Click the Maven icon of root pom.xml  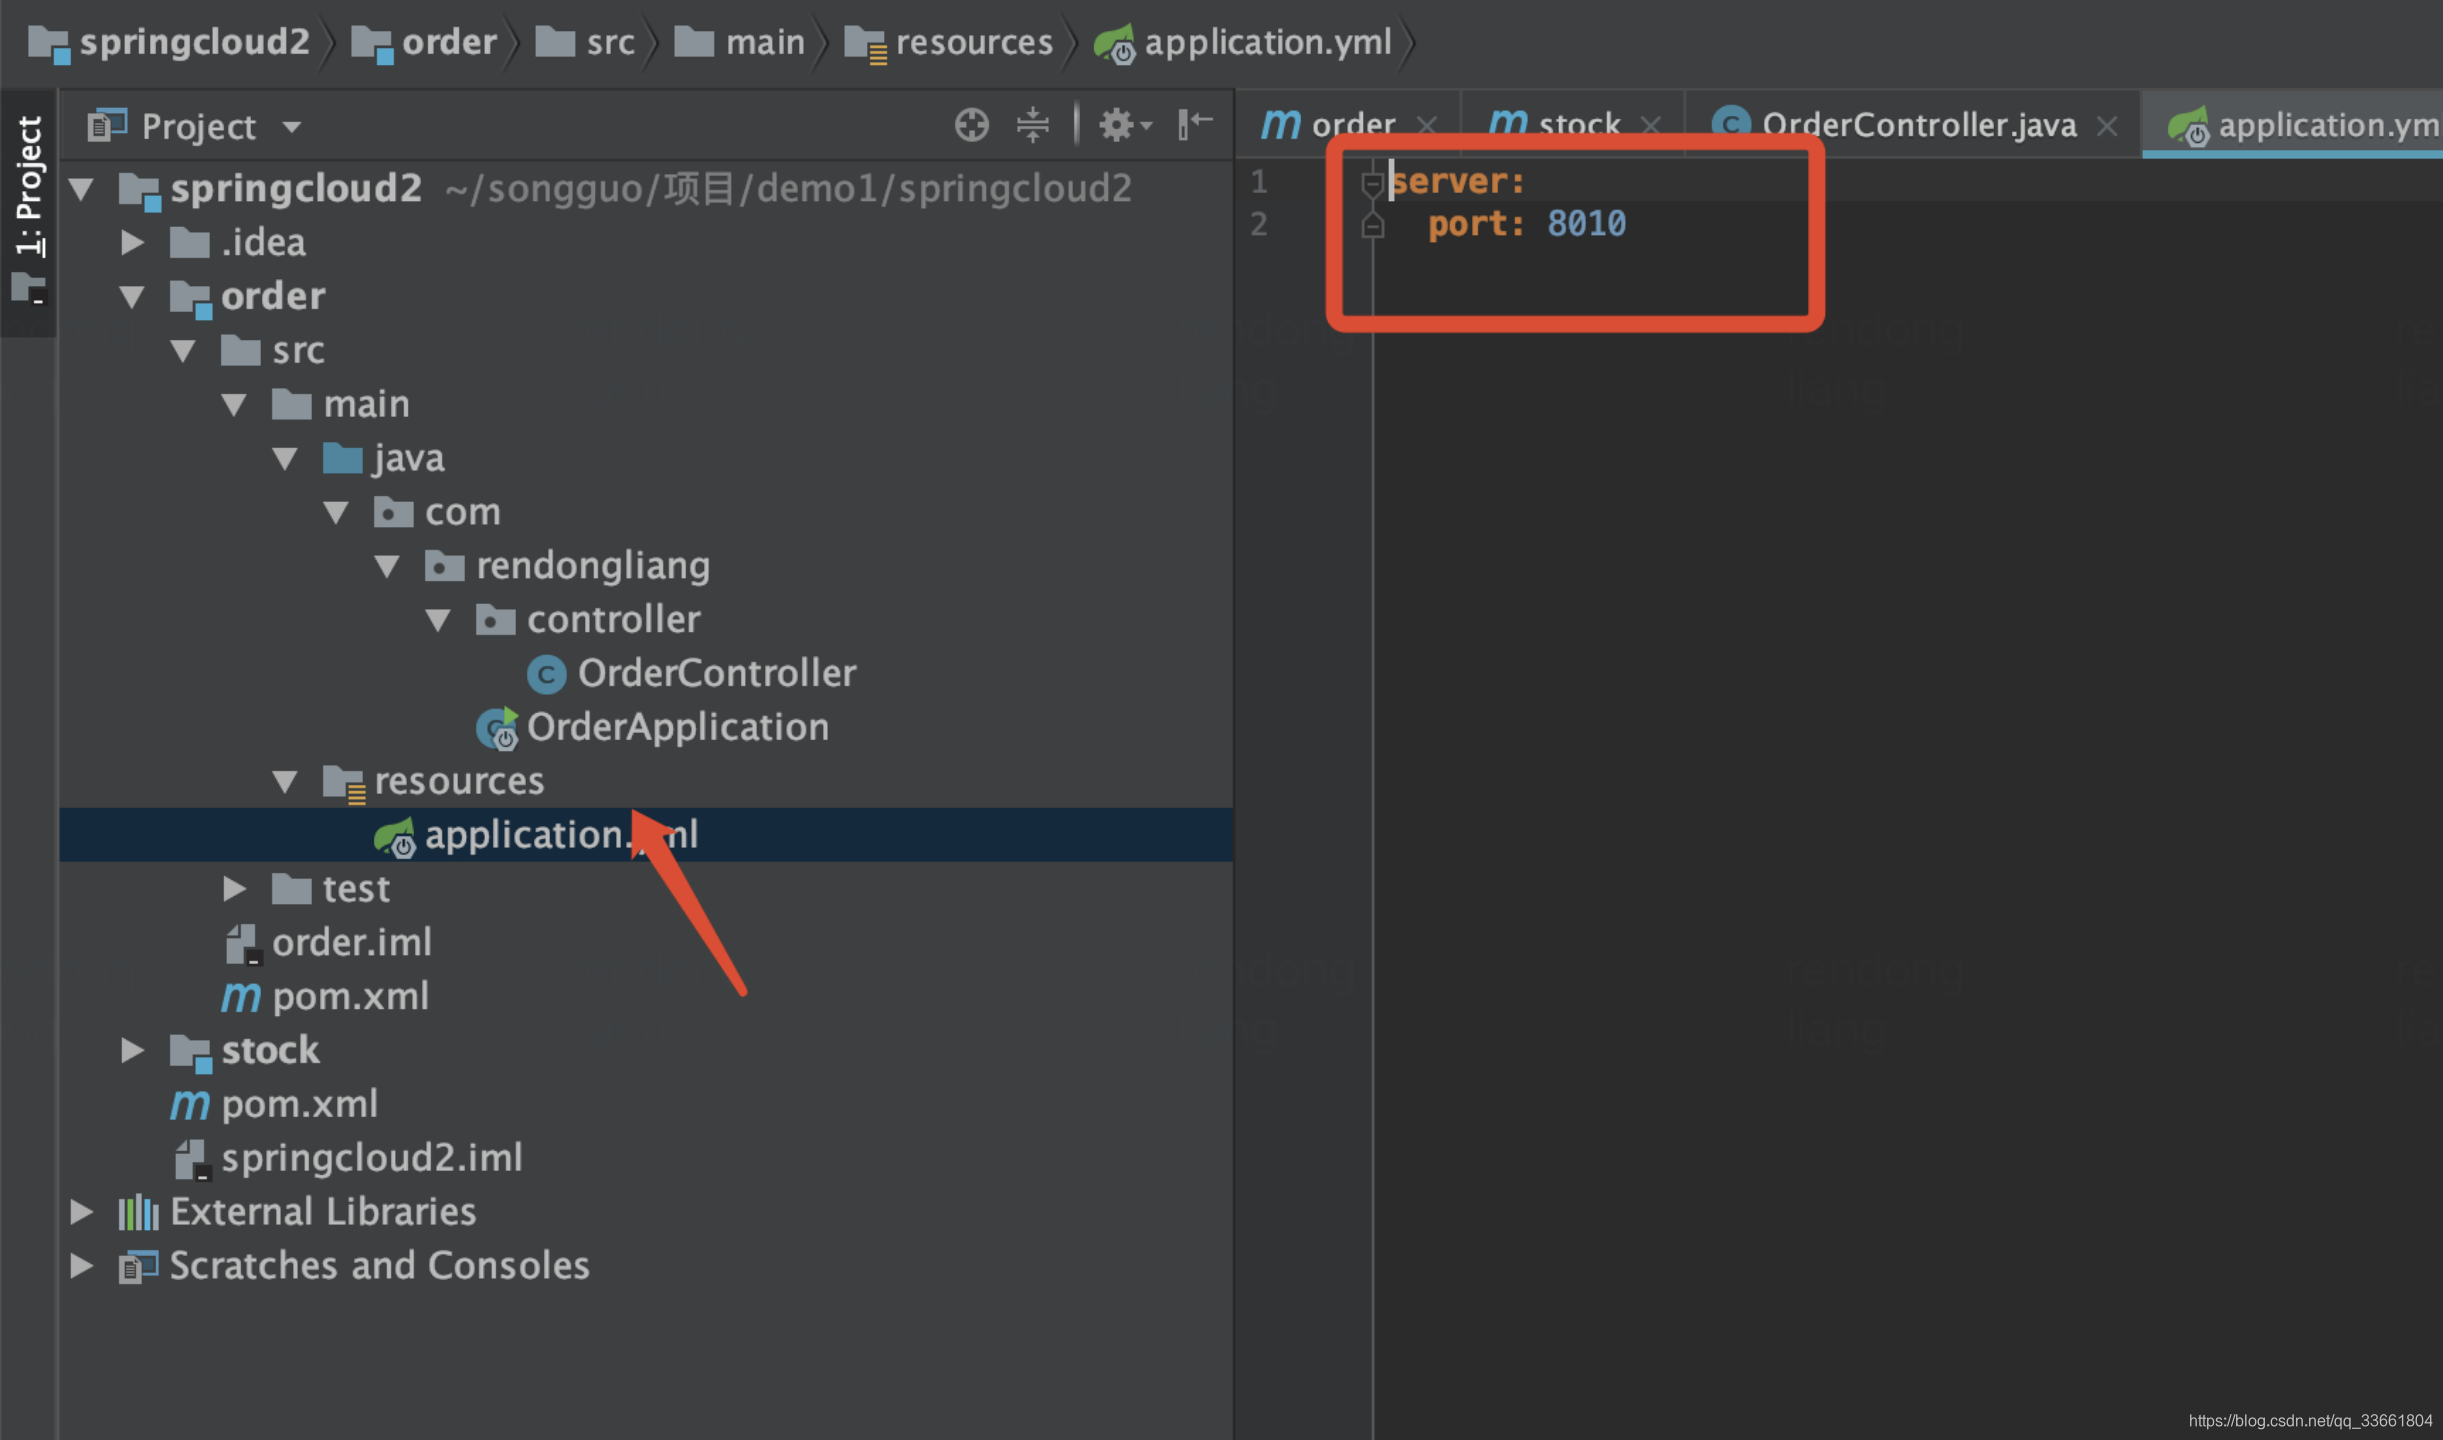189,1104
